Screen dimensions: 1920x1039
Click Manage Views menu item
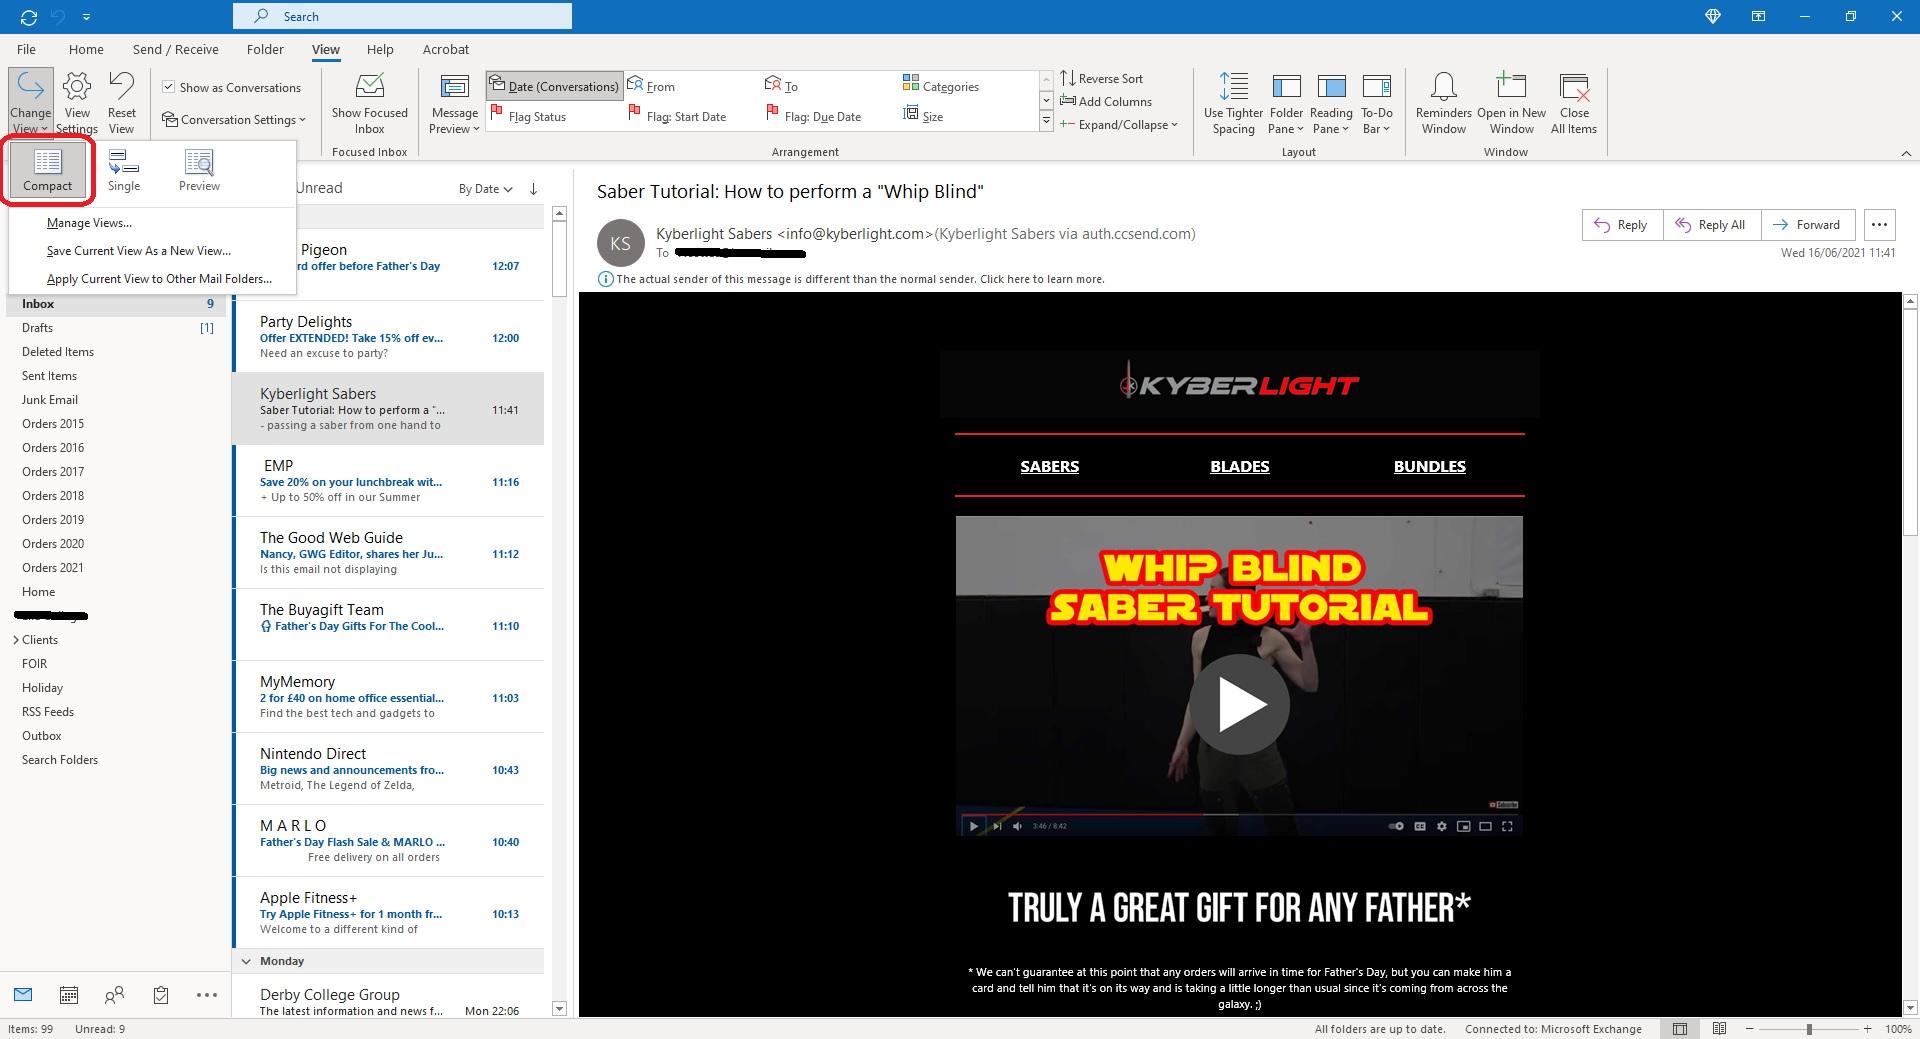[x=89, y=223]
